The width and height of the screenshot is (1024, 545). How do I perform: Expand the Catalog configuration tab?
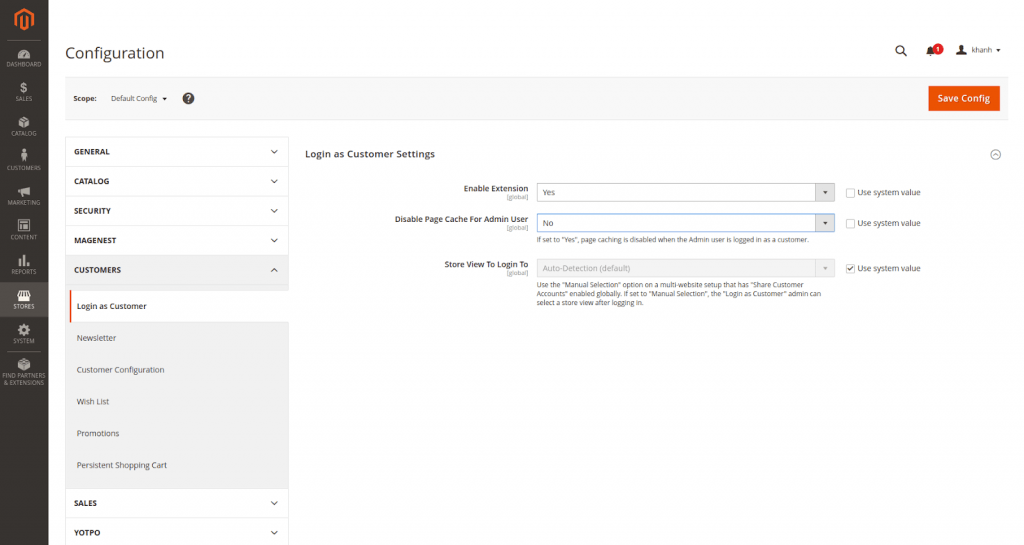tap(176, 181)
